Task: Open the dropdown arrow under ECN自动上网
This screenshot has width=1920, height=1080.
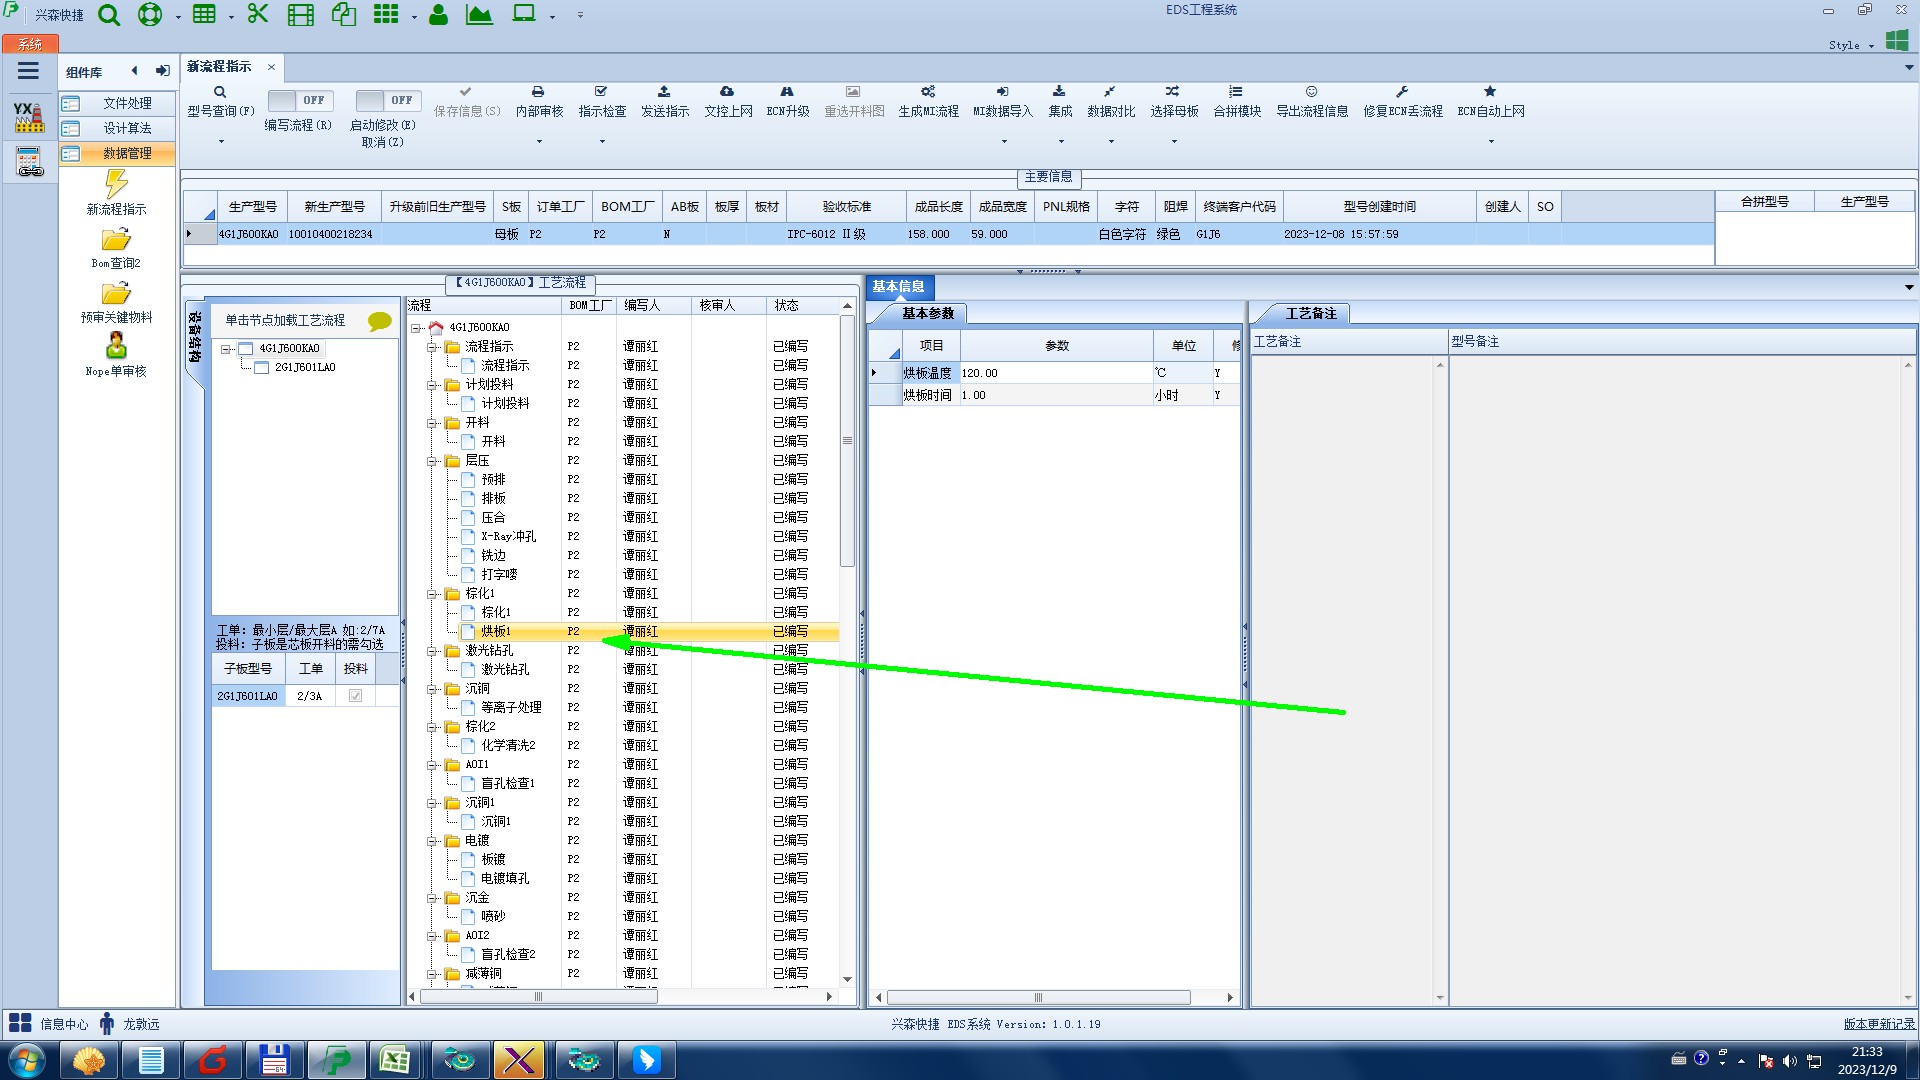Action: pyautogui.click(x=1490, y=141)
